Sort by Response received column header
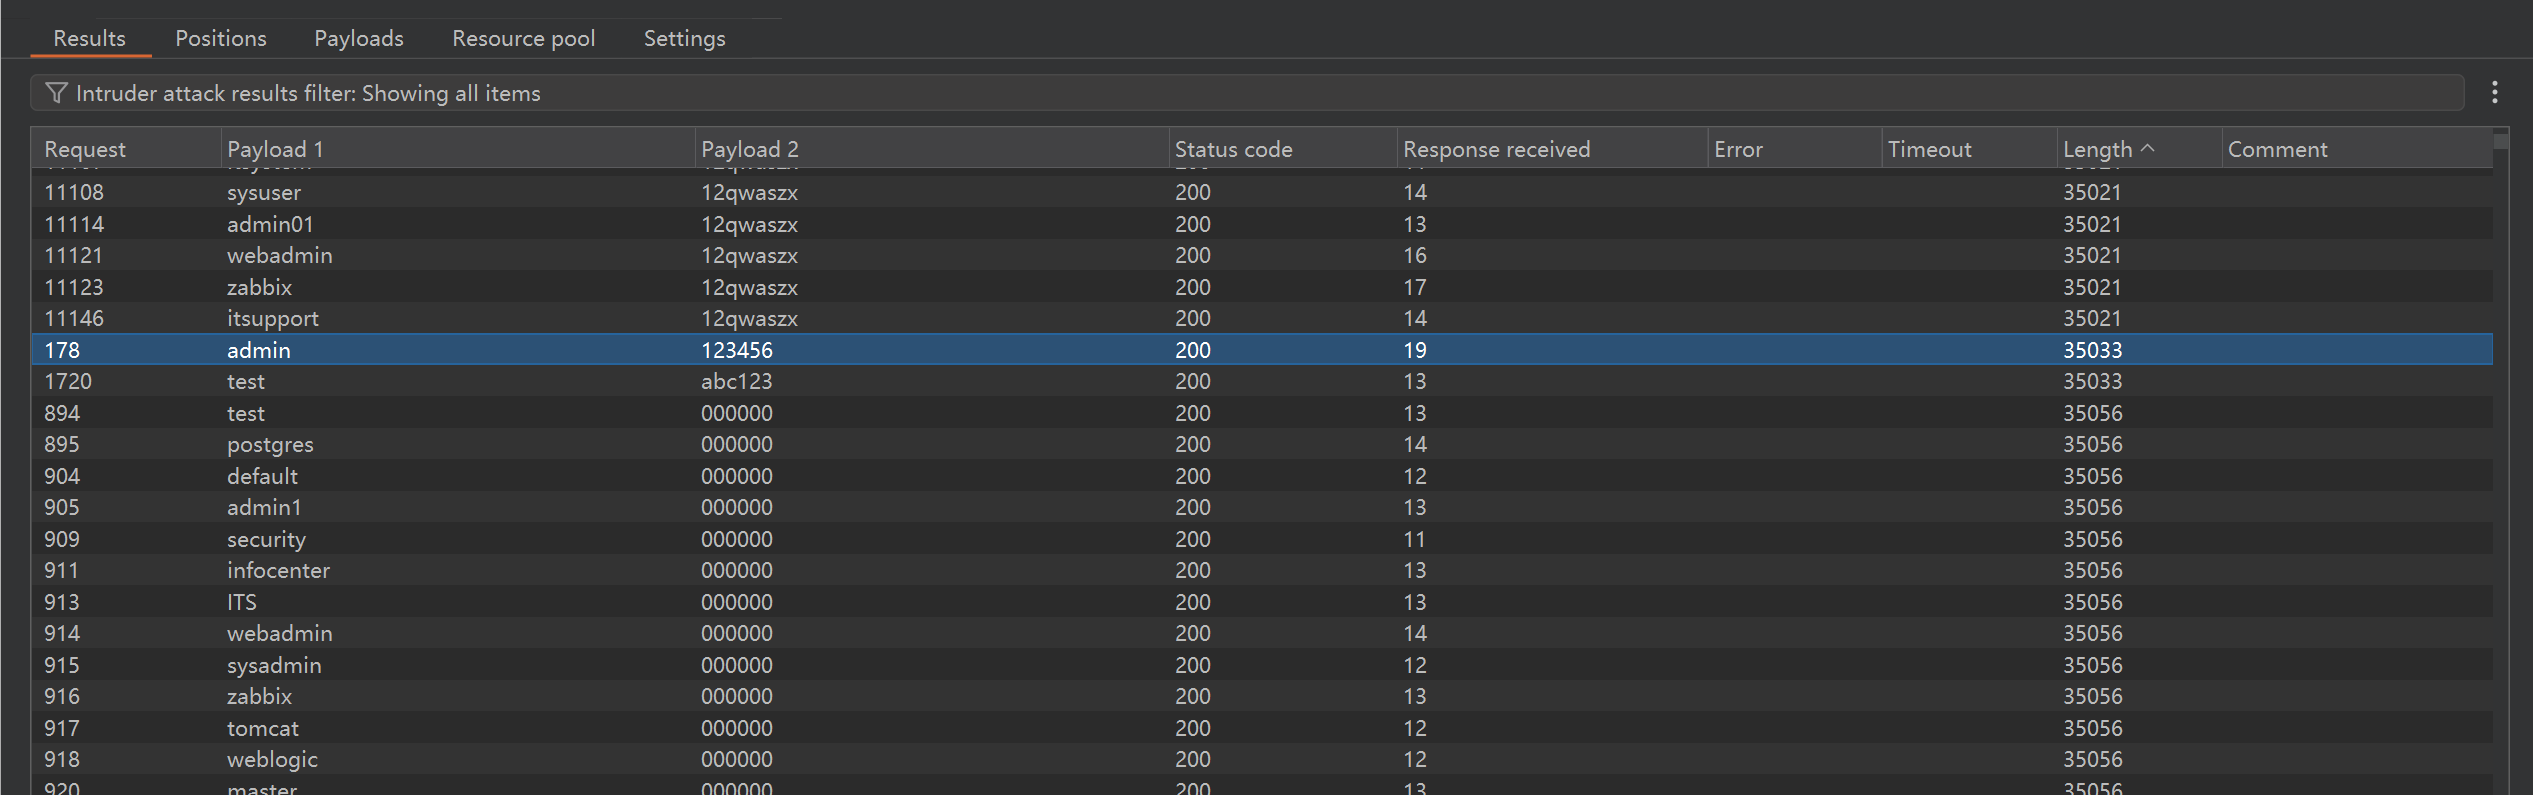Viewport: 2533px width, 795px height. (1495, 149)
